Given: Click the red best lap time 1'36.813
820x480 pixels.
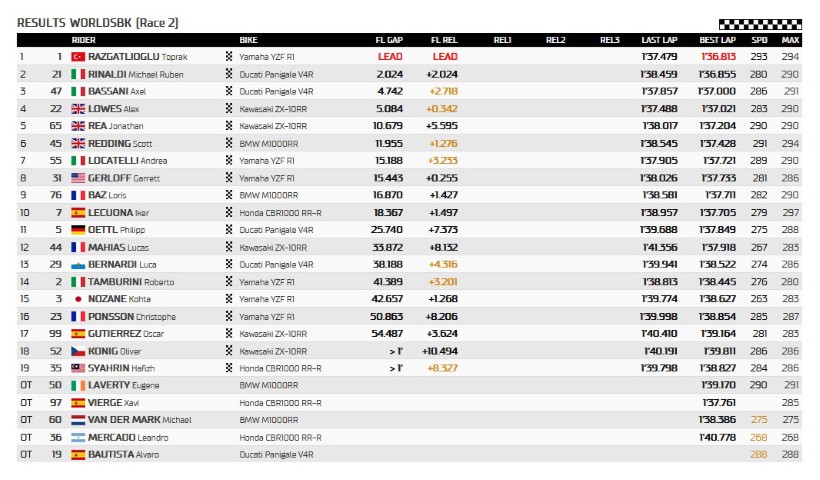Looking at the screenshot, I should 717,57.
